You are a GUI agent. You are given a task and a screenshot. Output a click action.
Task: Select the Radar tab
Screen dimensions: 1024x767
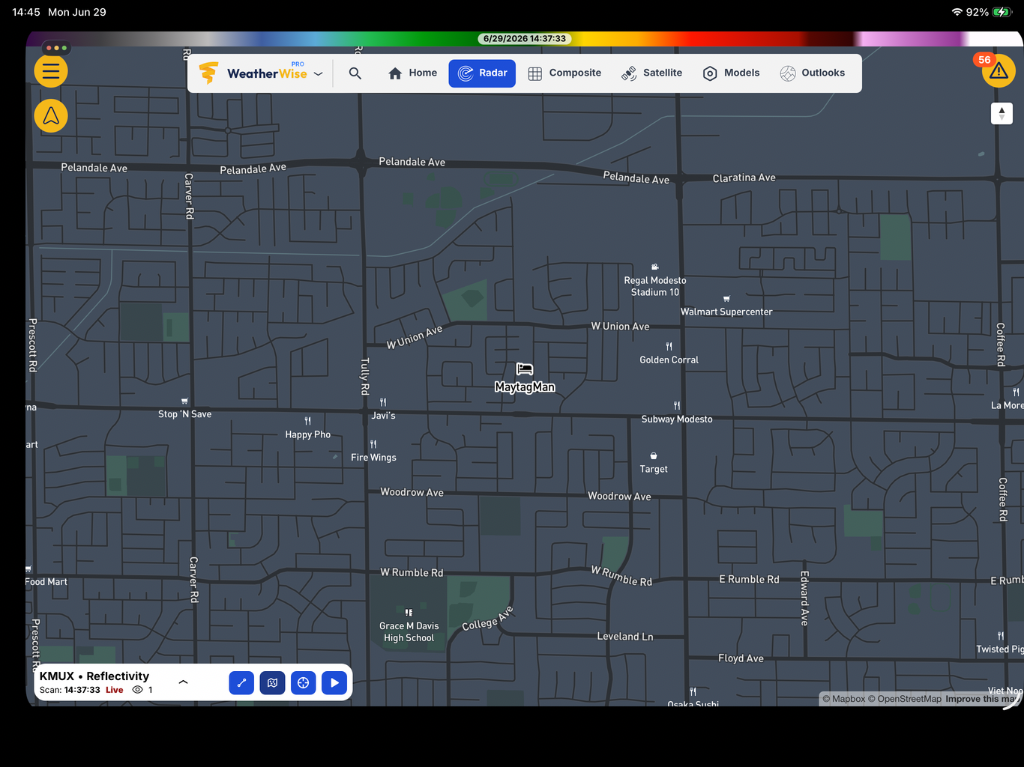click(482, 73)
